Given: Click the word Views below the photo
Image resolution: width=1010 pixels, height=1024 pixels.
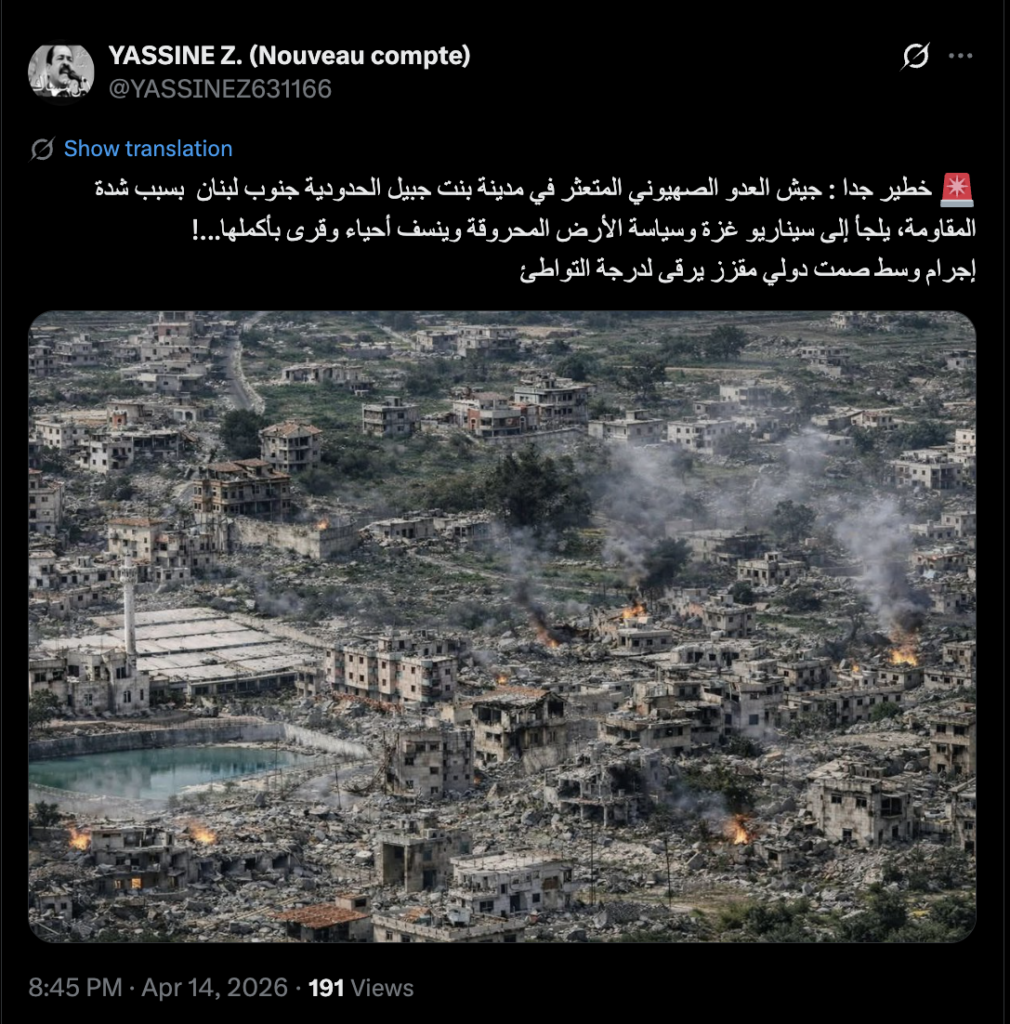Looking at the screenshot, I should point(383,988).
